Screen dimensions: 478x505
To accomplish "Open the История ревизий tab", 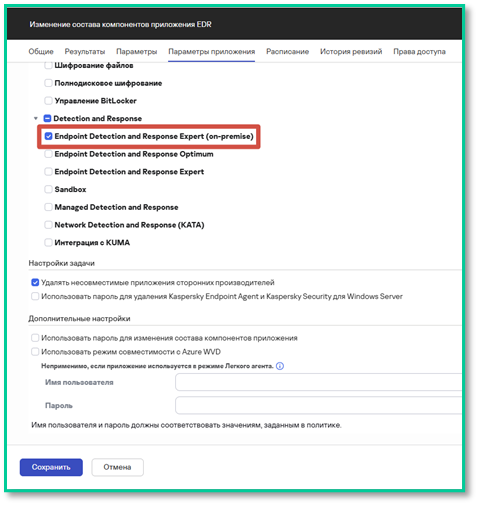I will click(x=351, y=52).
